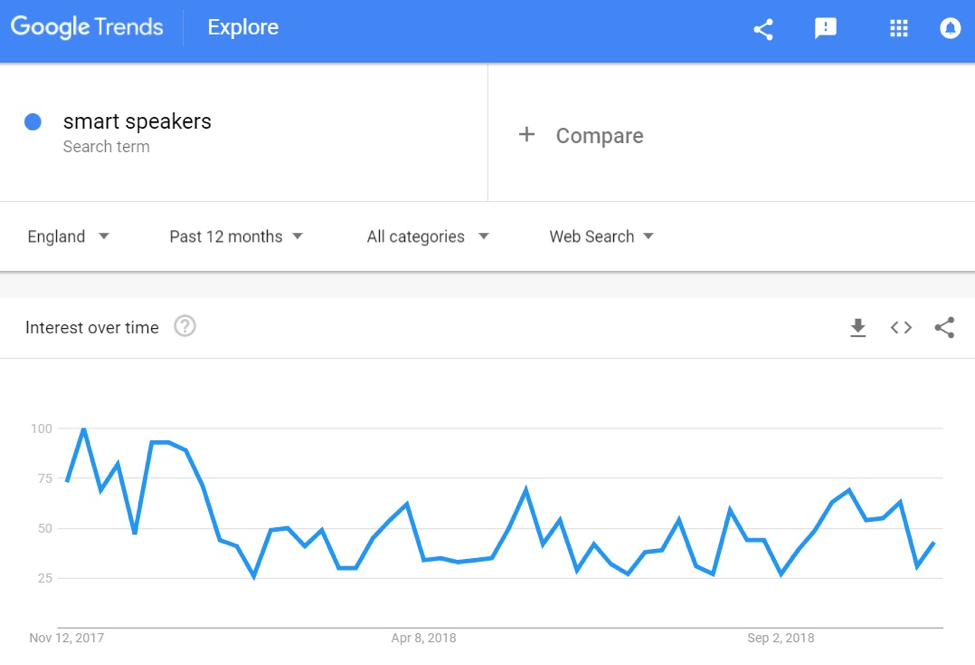Viewport: 975px width, 665px height.
Task: Expand the All categories dropdown
Action: pos(428,236)
